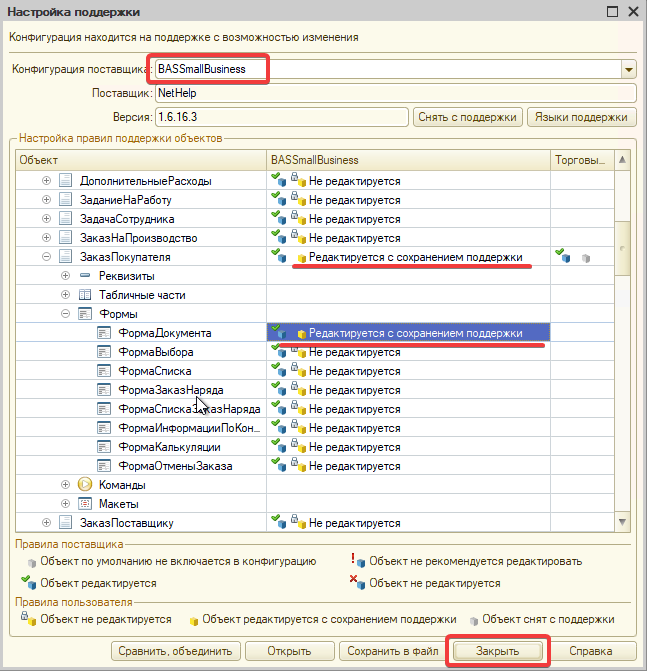Click the Команды folder icon

[85, 484]
